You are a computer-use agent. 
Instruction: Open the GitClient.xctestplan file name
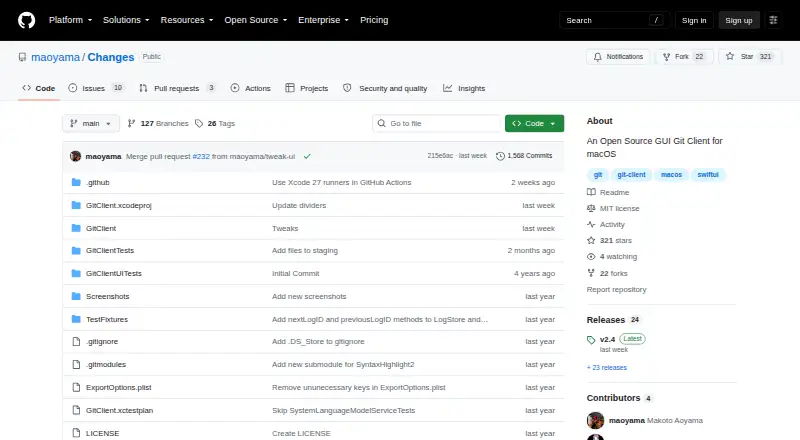[x=119, y=410]
